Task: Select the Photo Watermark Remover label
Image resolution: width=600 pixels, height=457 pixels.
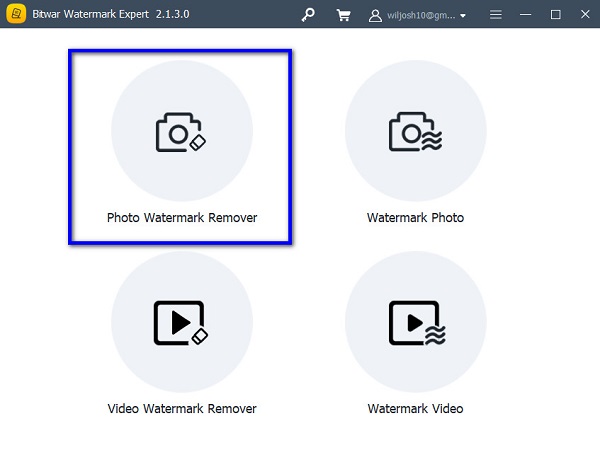Action: point(182,218)
